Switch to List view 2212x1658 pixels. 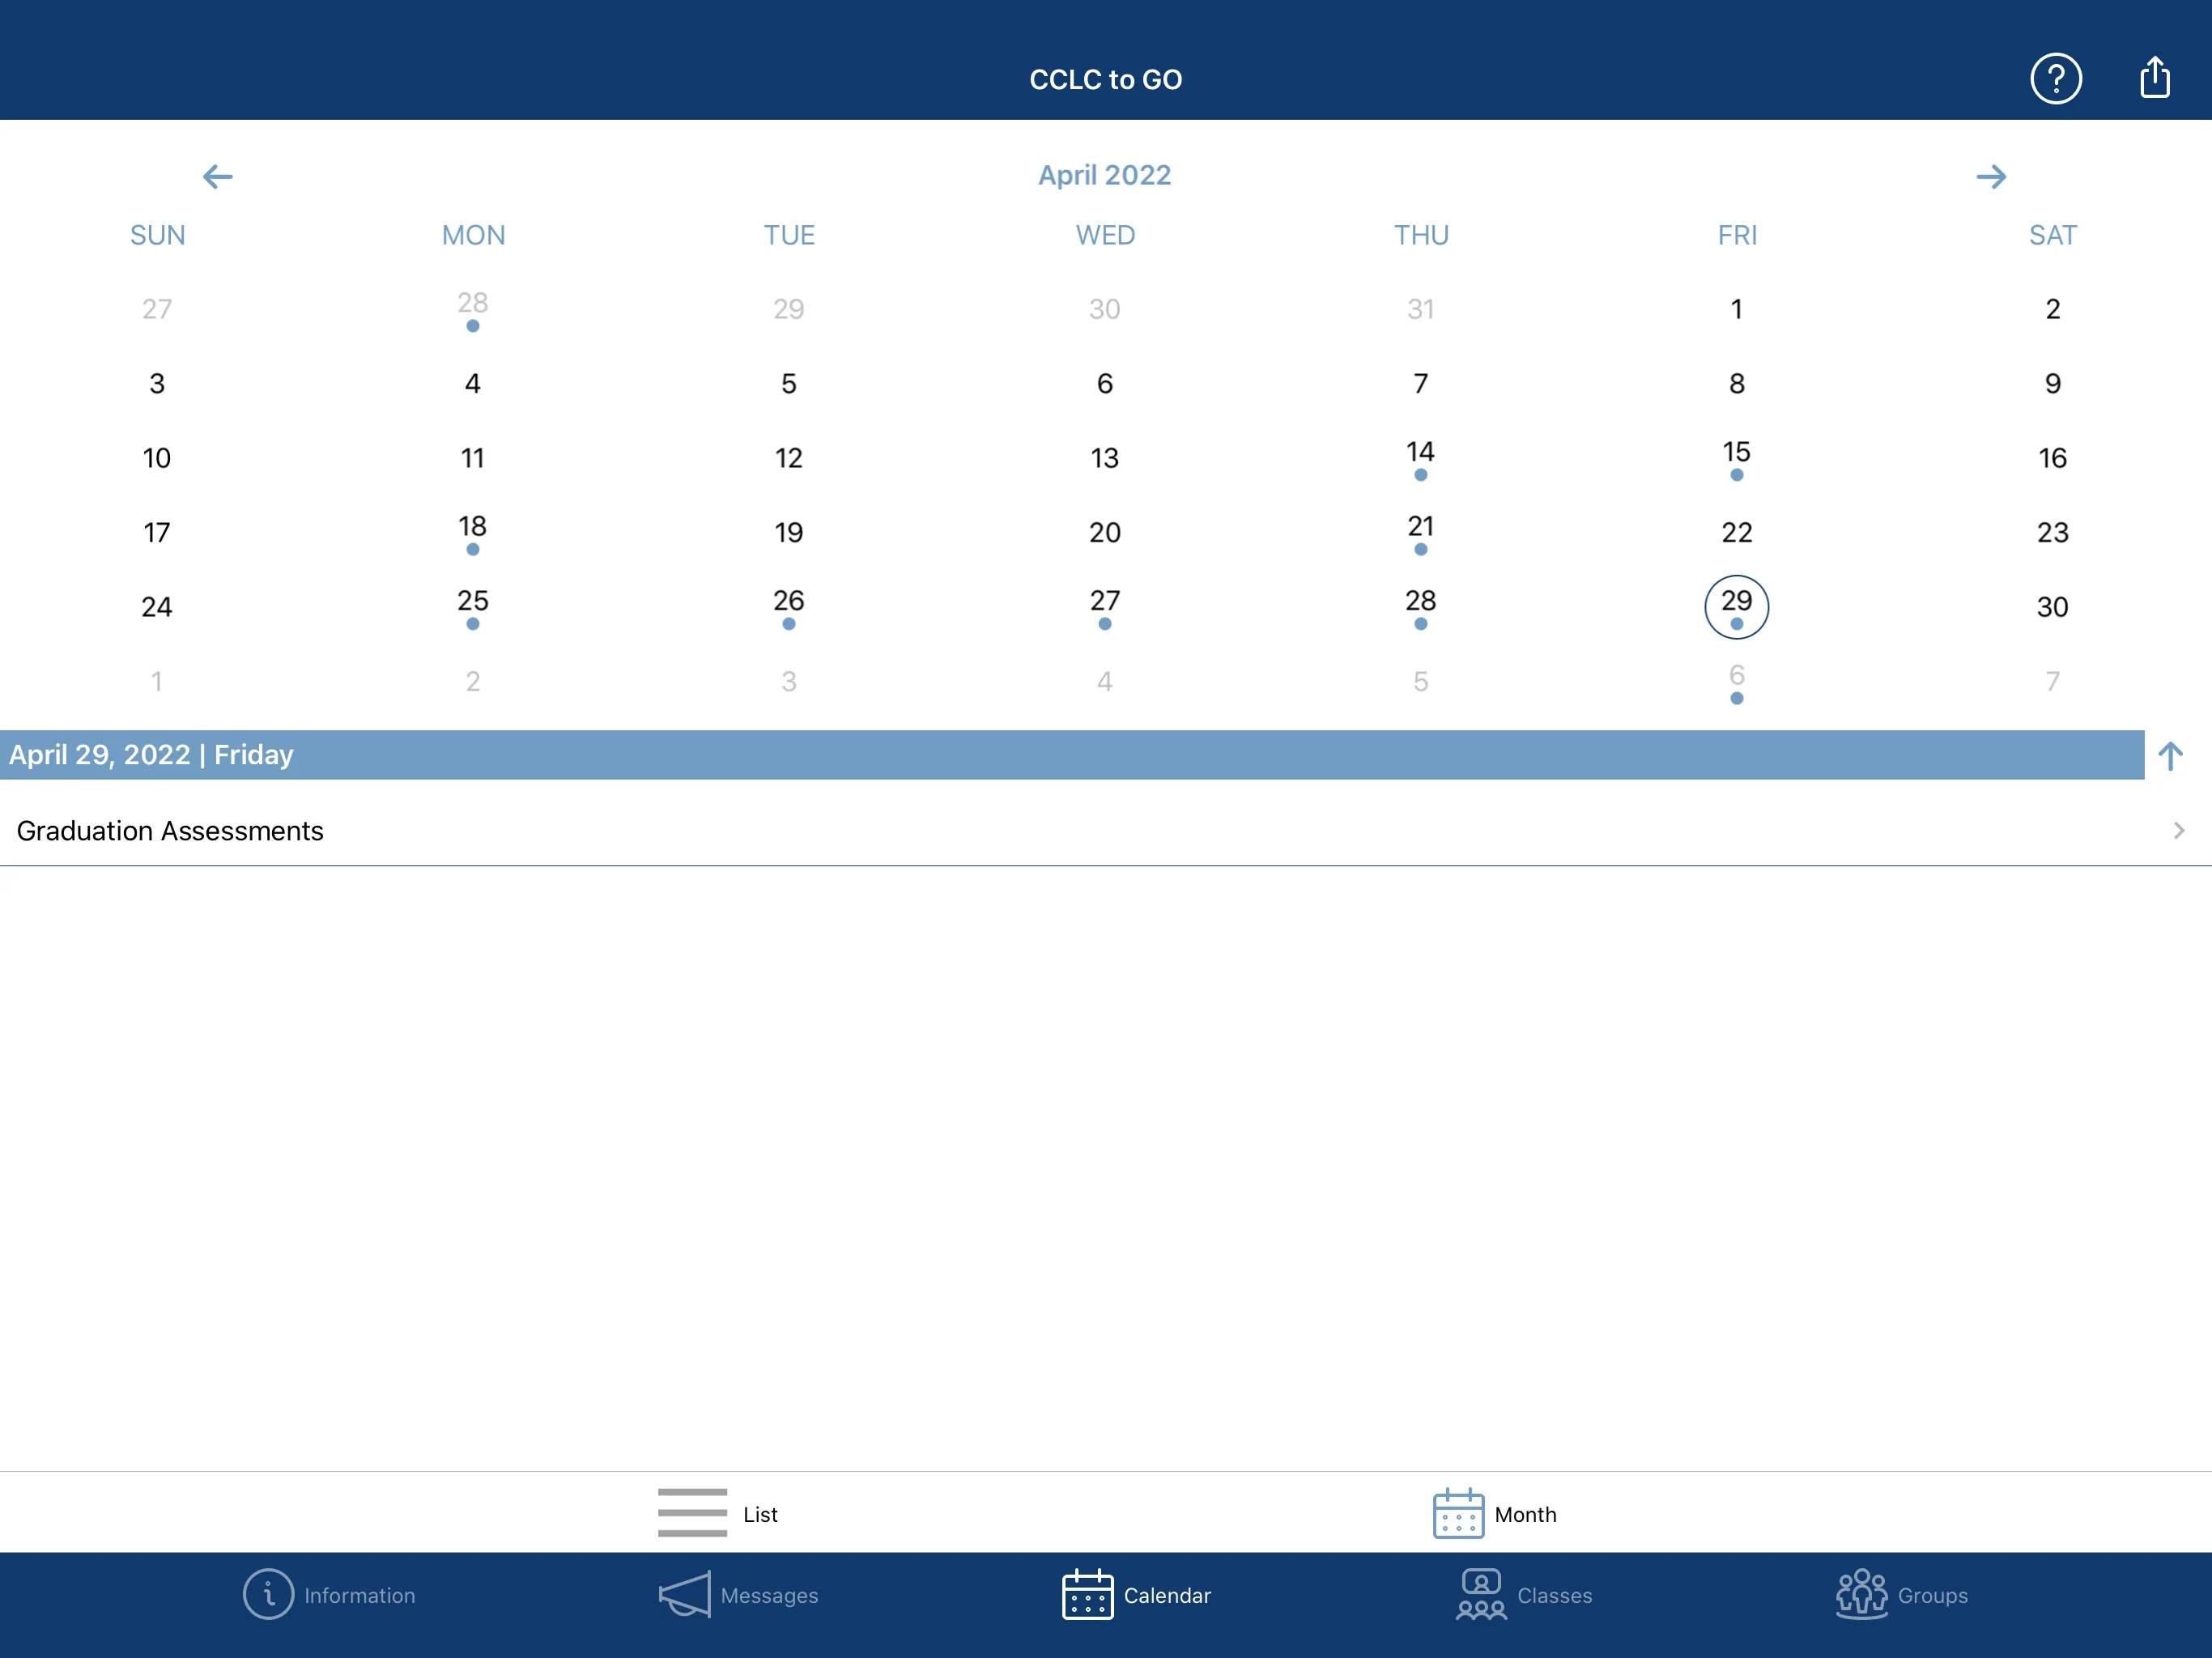click(717, 1513)
